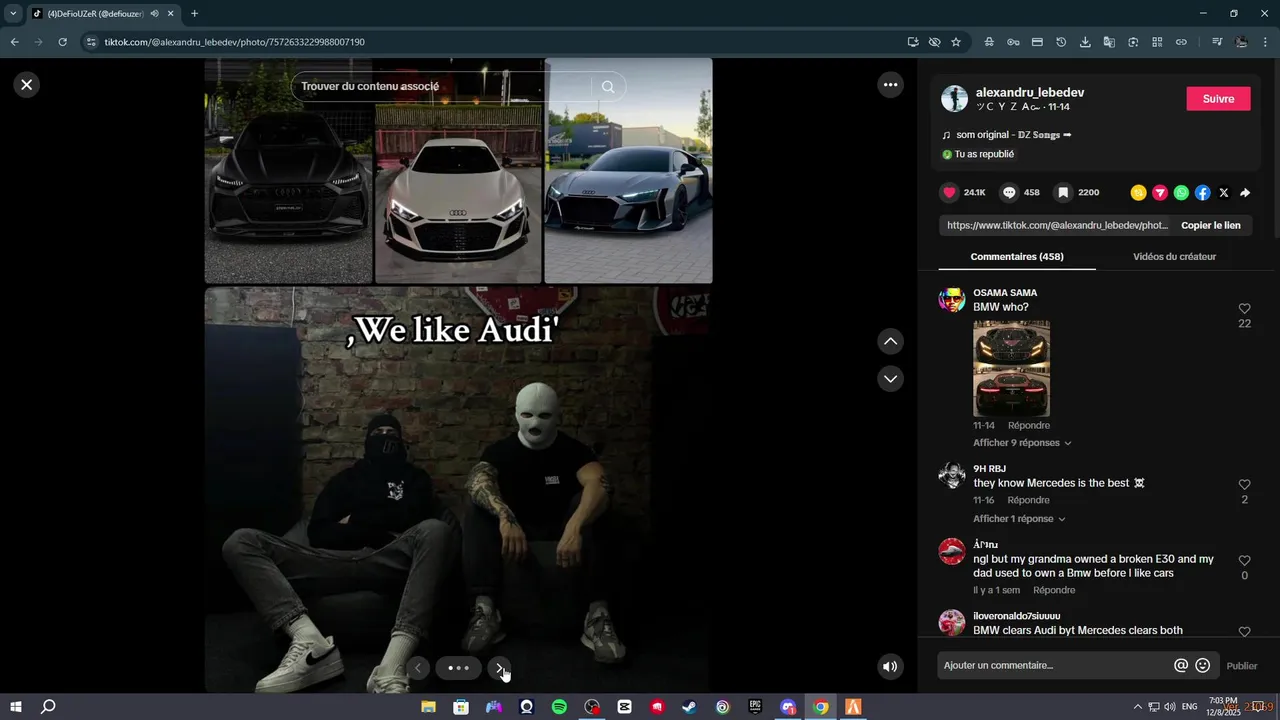
Task: Open the Chrome downloads icon
Action: (x=1085, y=42)
